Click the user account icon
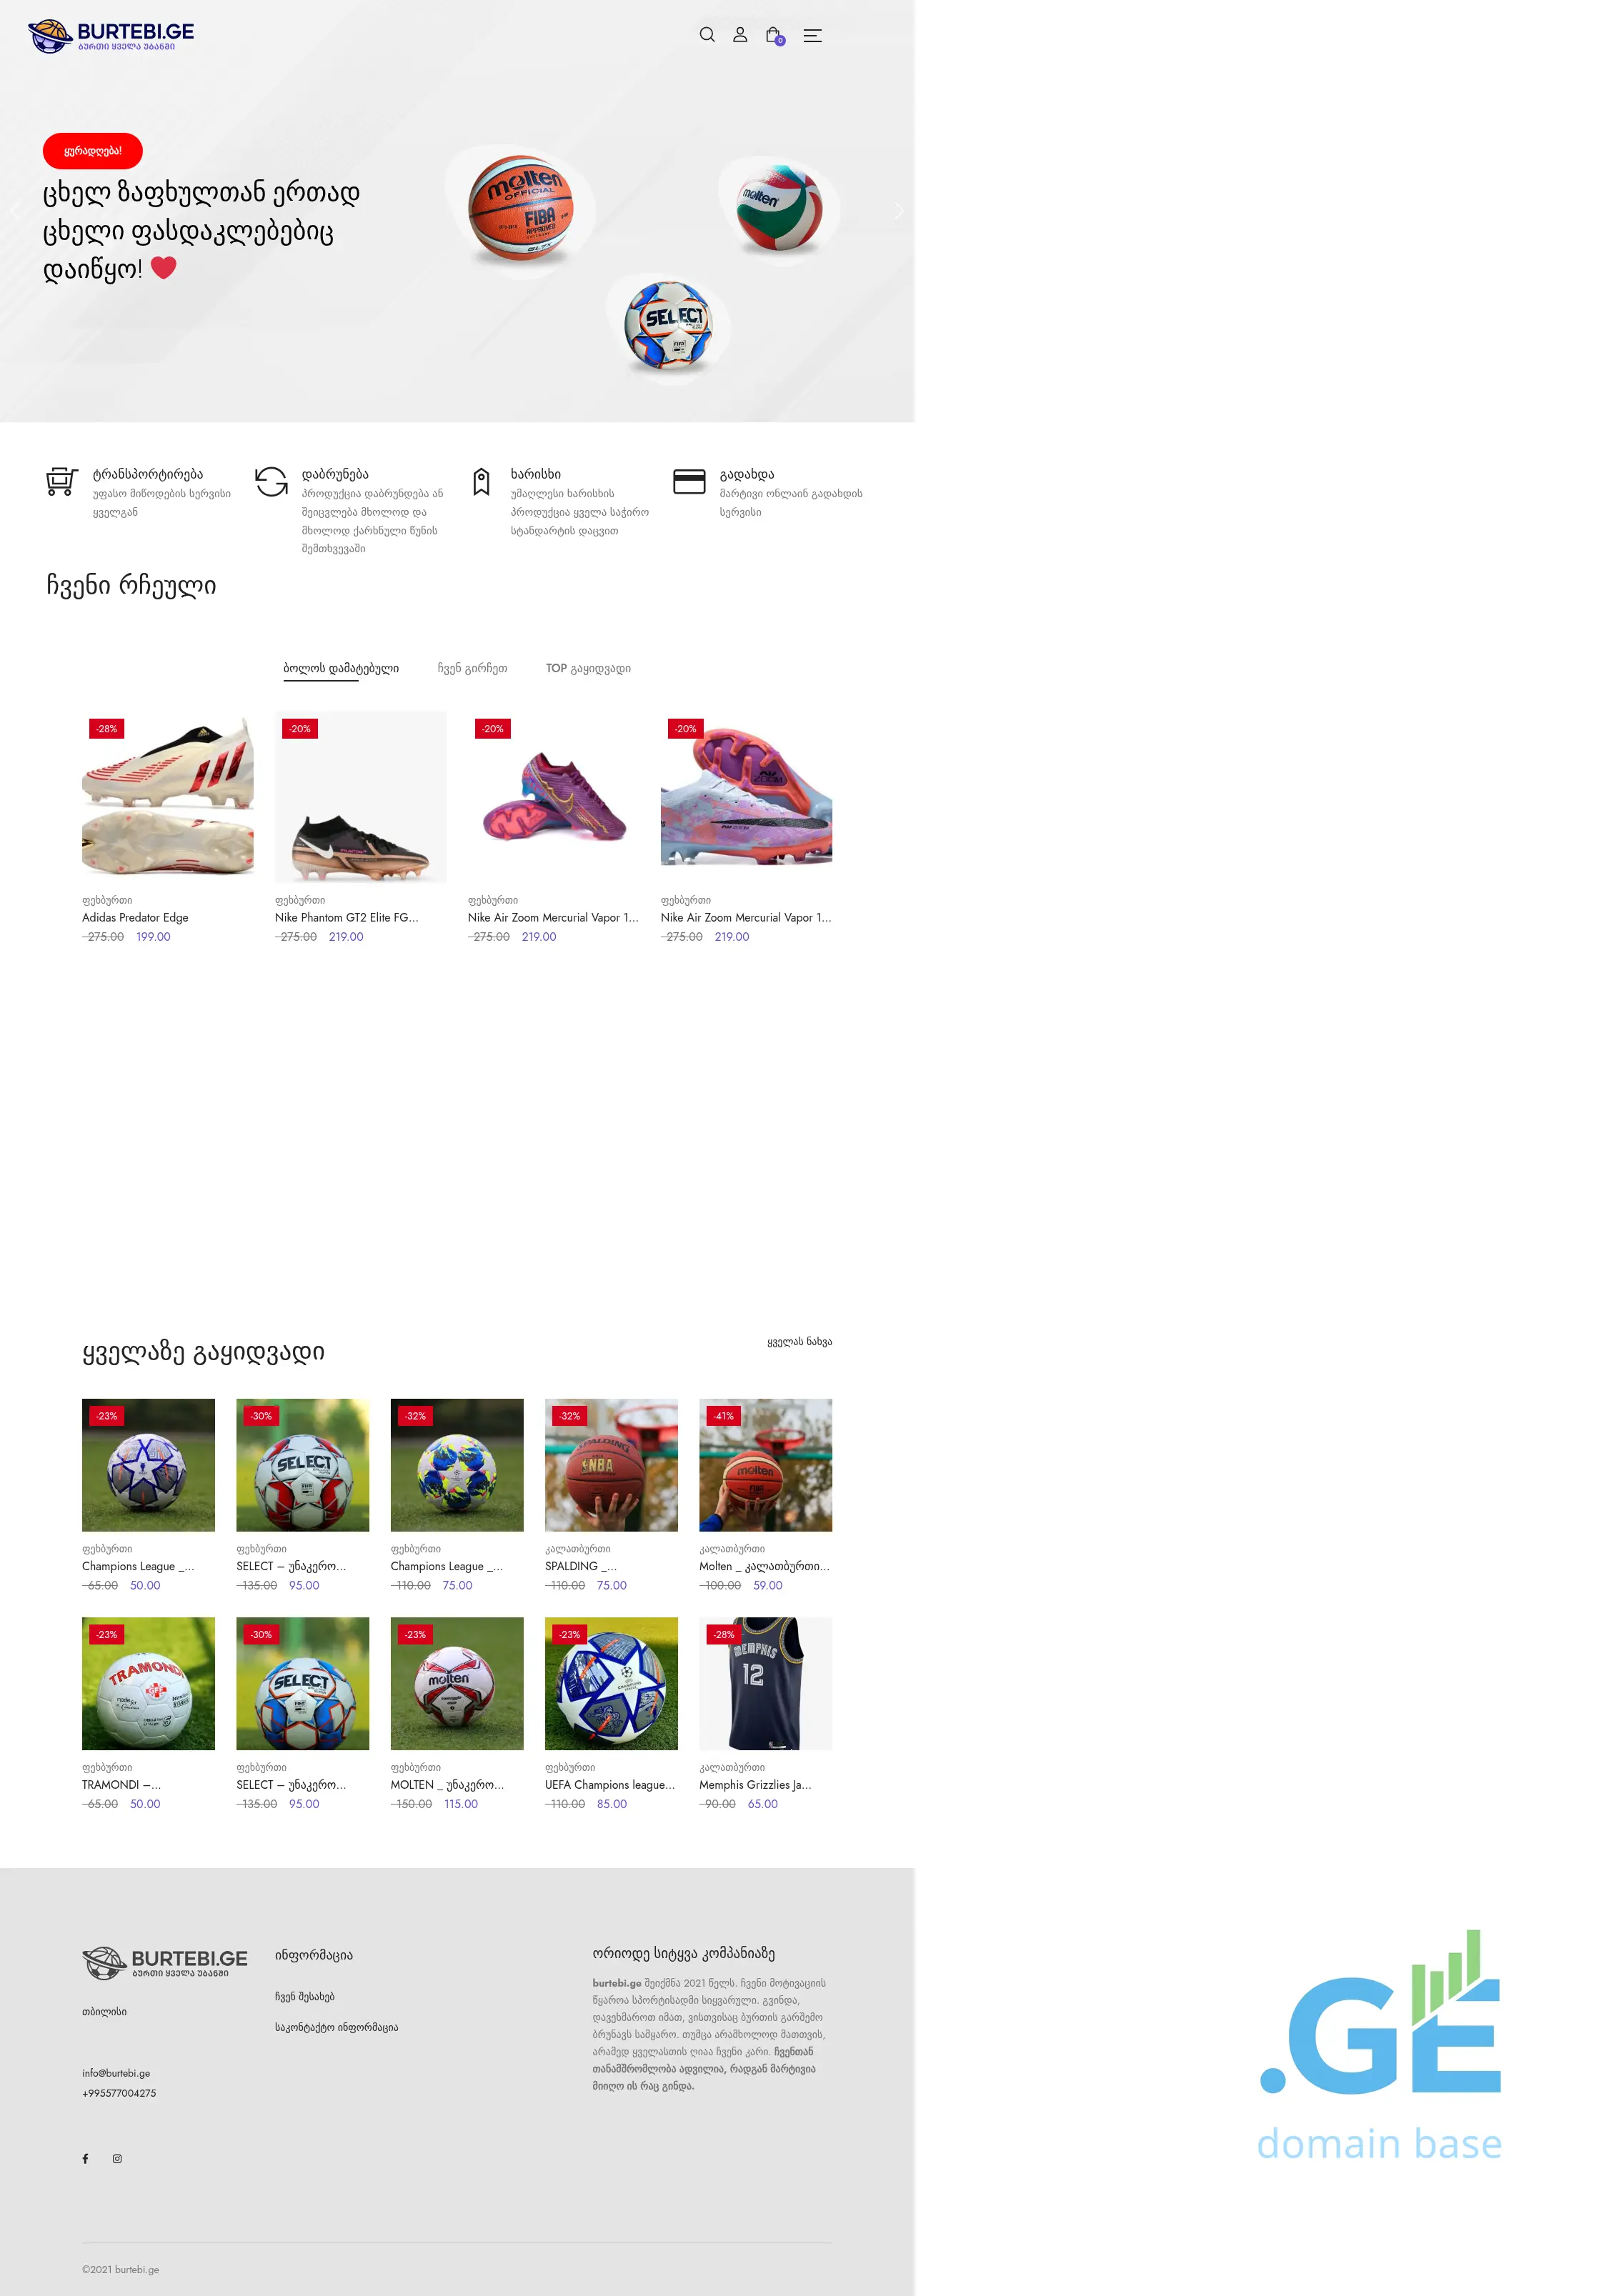Screen dimensions: 1614x2296 click(740, 35)
